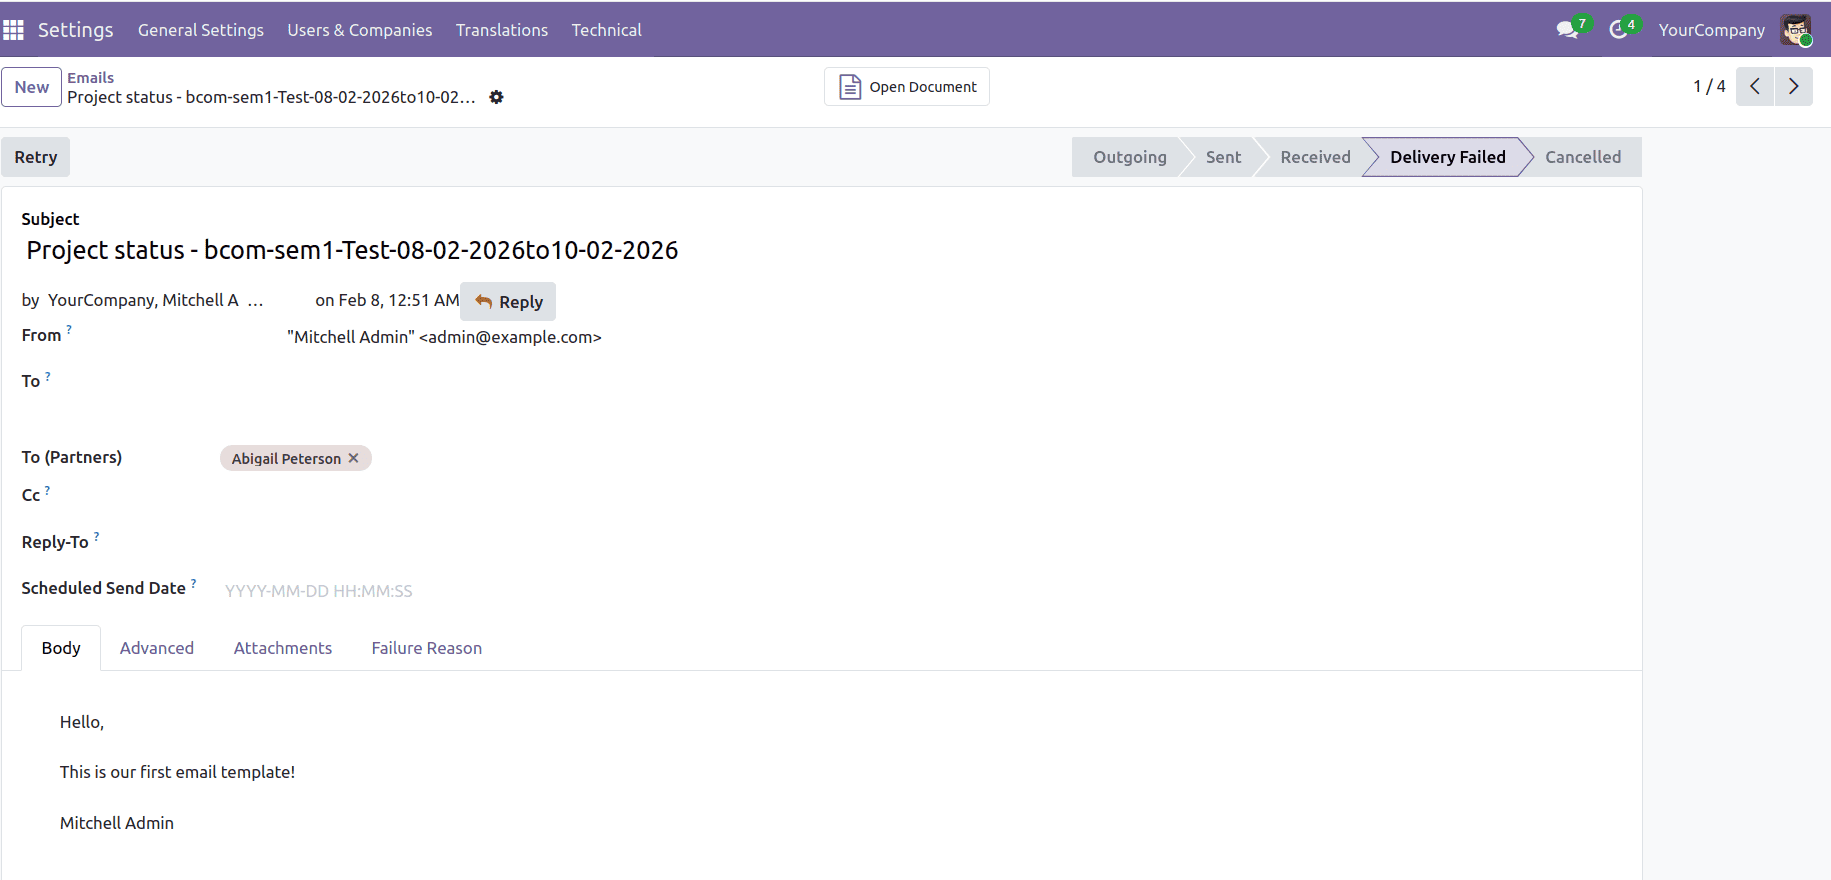
Task: Show the Reply-To field help tooltip
Action: click(x=96, y=536)
